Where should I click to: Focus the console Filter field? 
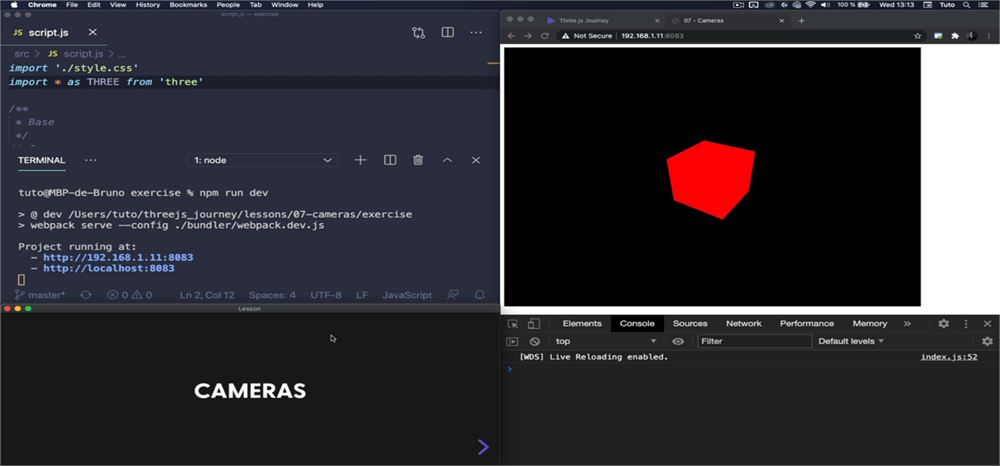pos(754,342)
